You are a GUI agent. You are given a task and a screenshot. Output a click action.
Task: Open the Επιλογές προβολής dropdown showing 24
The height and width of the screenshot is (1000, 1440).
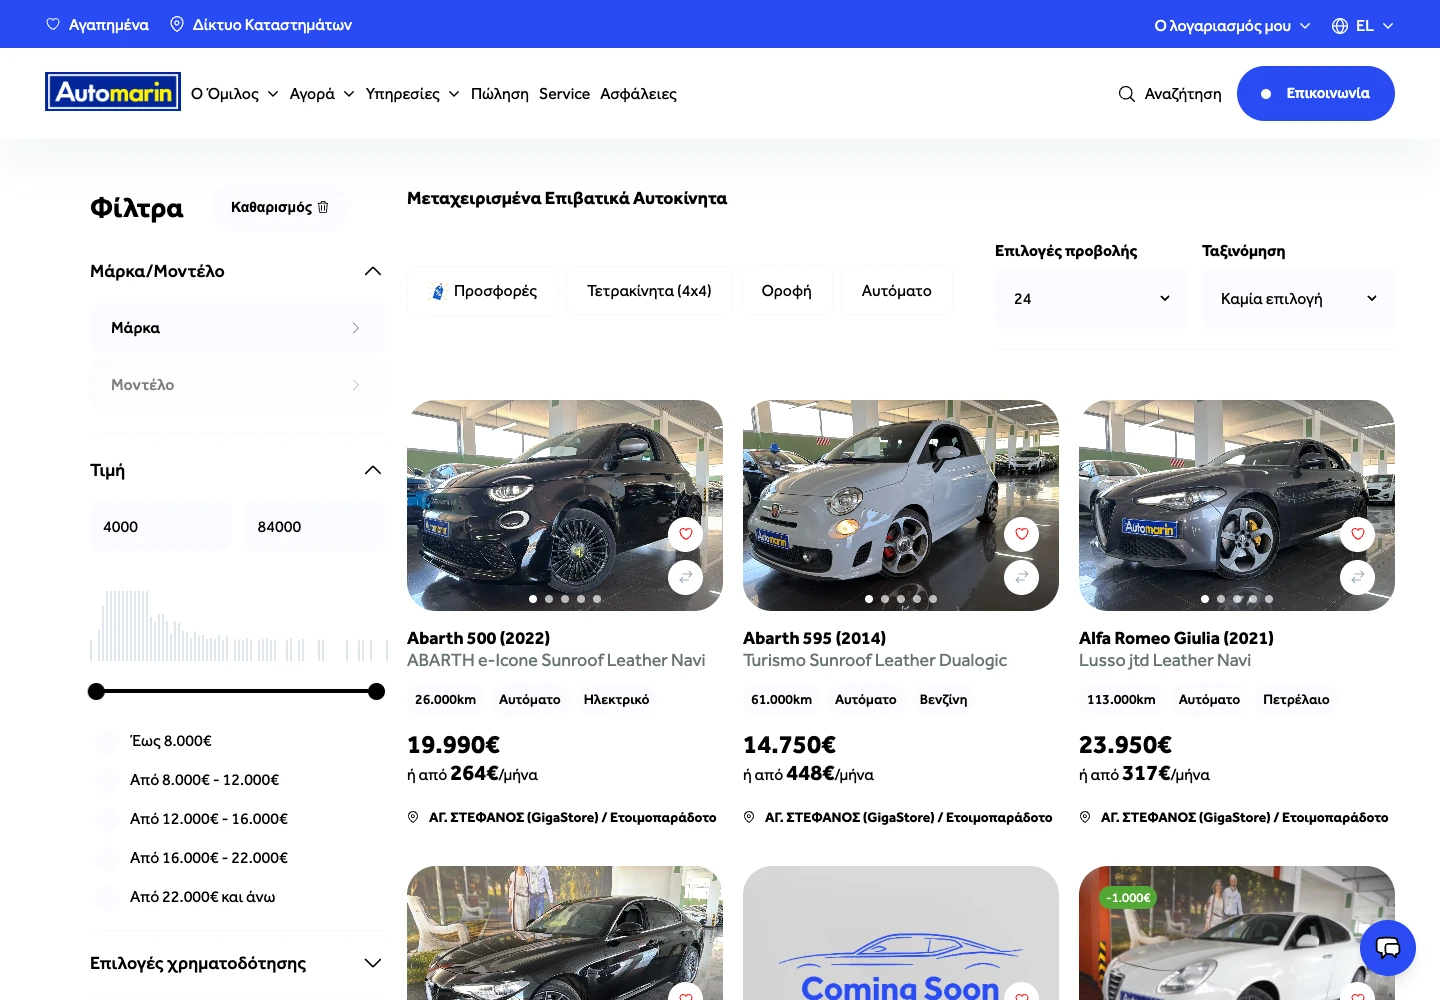click(x=1091, y=298)
